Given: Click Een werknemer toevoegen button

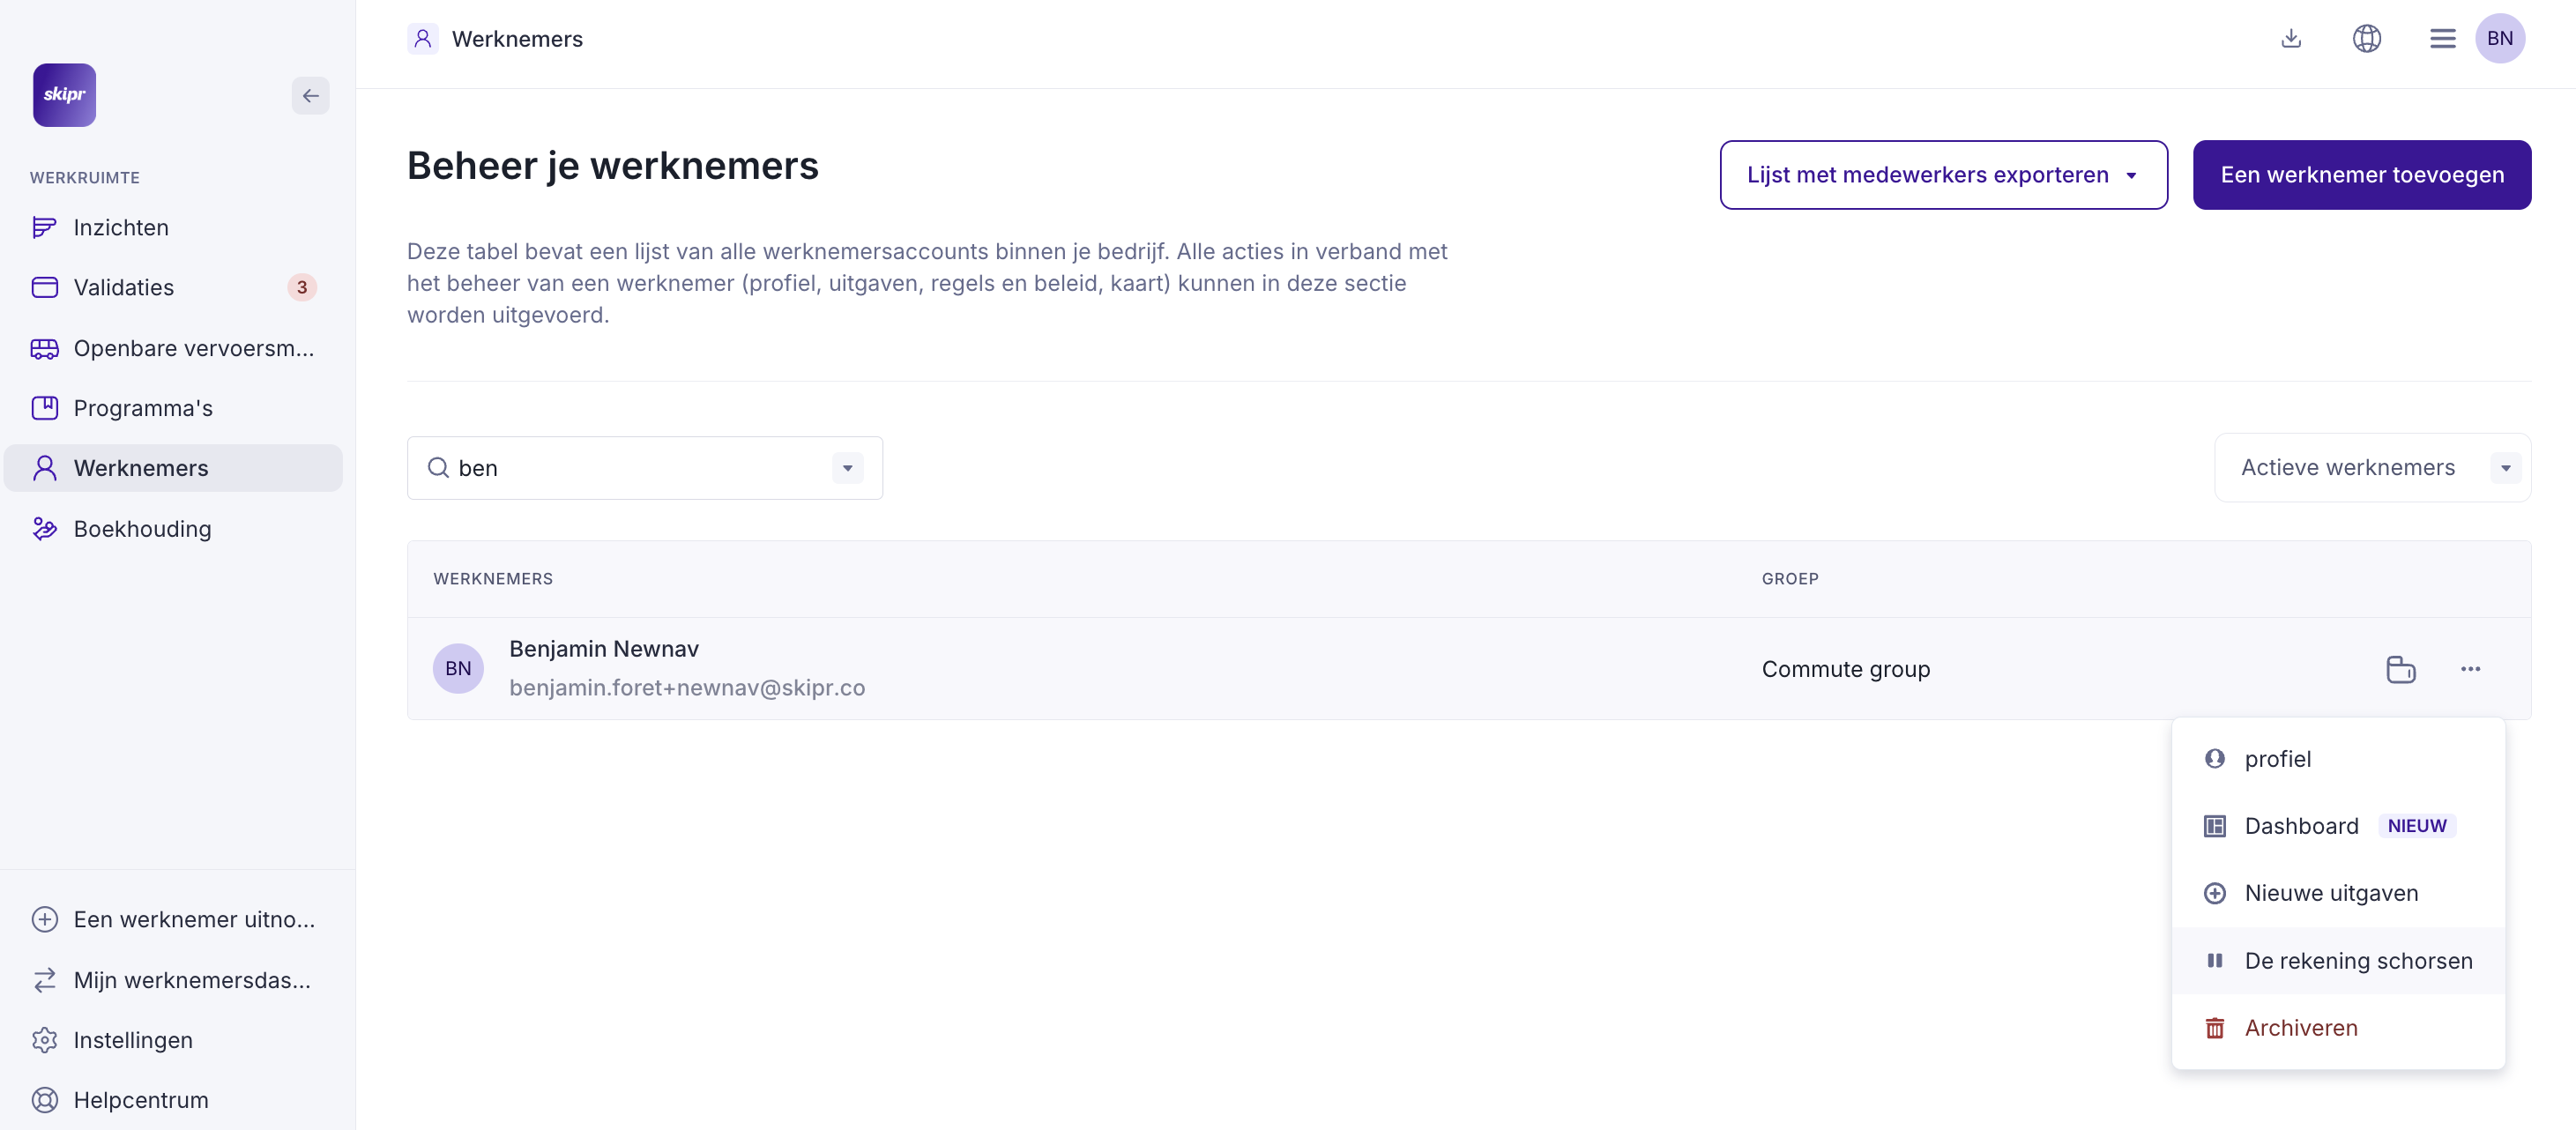Looking at the screenshot, I should (2361, 175).
